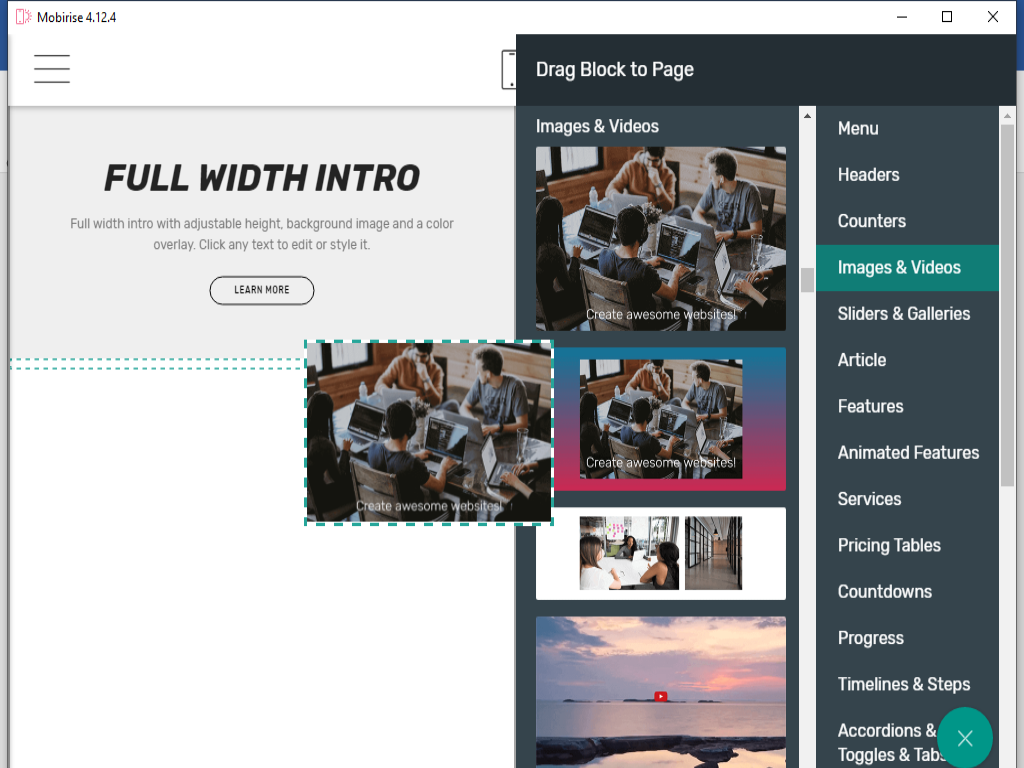Click the FULL WIDTH INTRO heading text

pyautogui.click(x=262, y=179)
